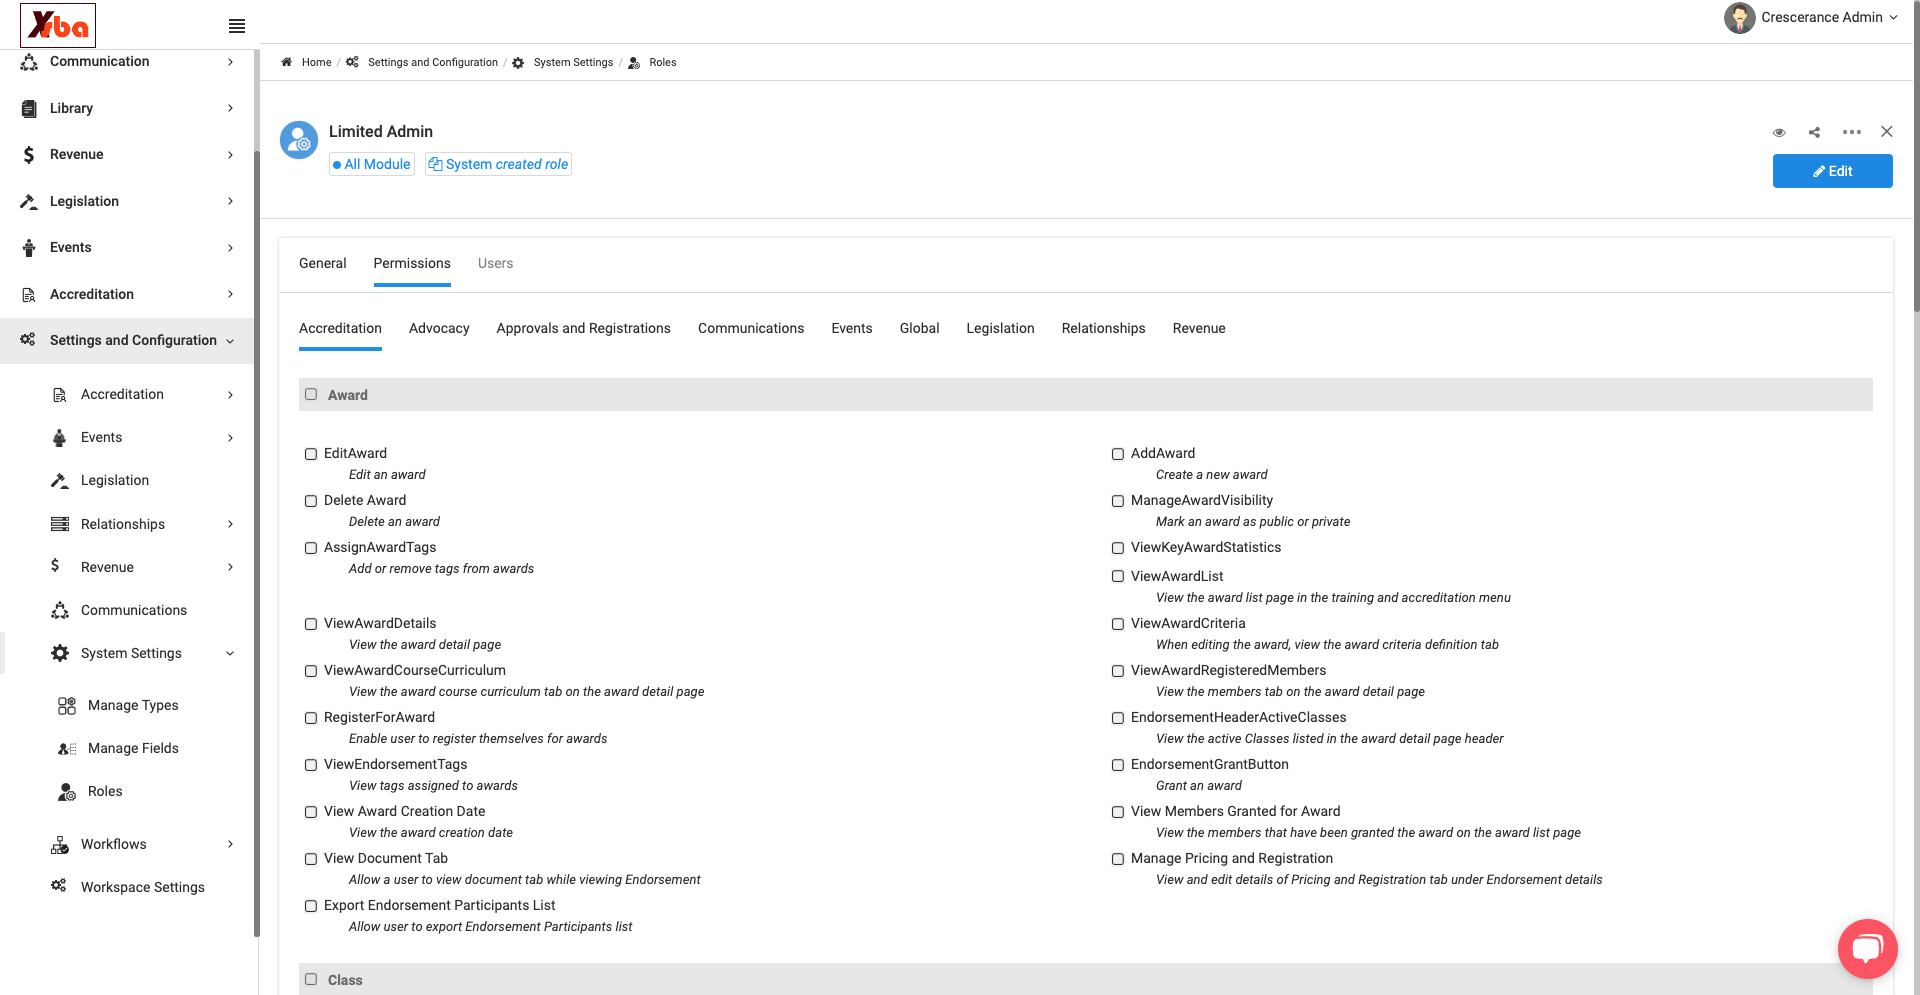Image resolution: width=1920 pixels, height=995 pixels.
Task: Click the Communications submenu icon
Action: tap(60, 611)
